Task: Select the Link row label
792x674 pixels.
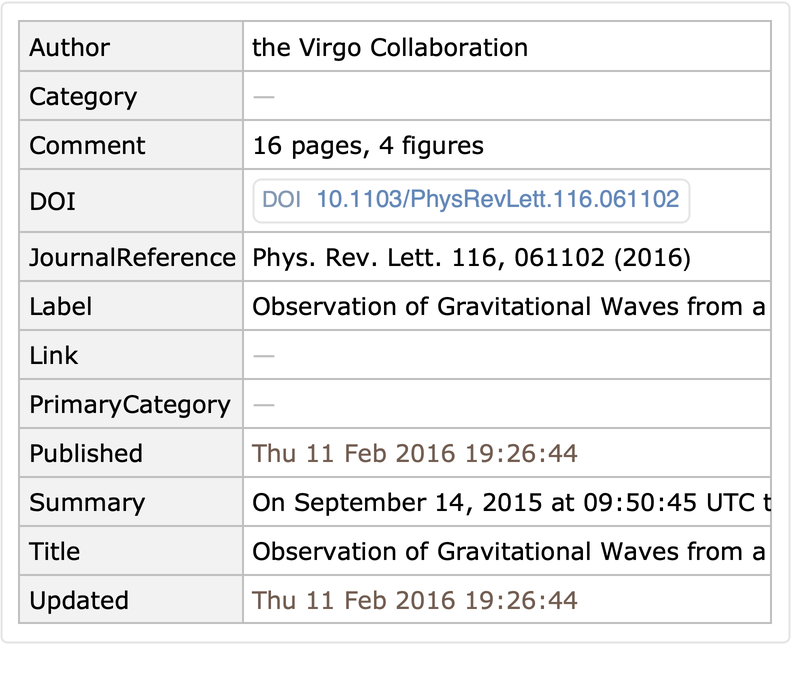Action: (x=54, y=356)
